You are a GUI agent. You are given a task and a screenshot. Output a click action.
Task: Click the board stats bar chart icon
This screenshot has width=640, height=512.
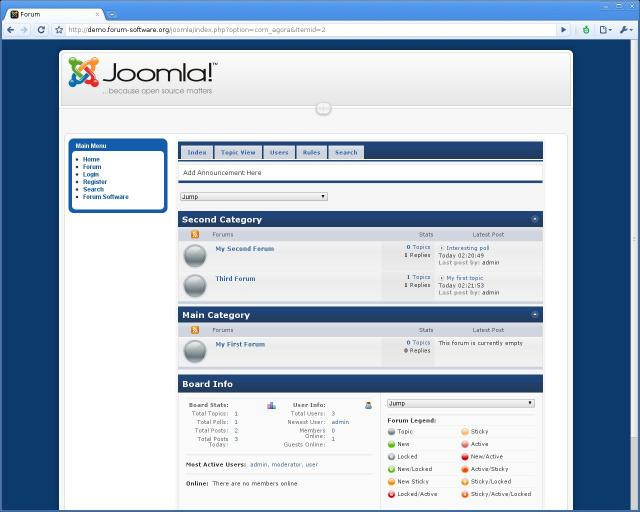[x=271, y=405]
